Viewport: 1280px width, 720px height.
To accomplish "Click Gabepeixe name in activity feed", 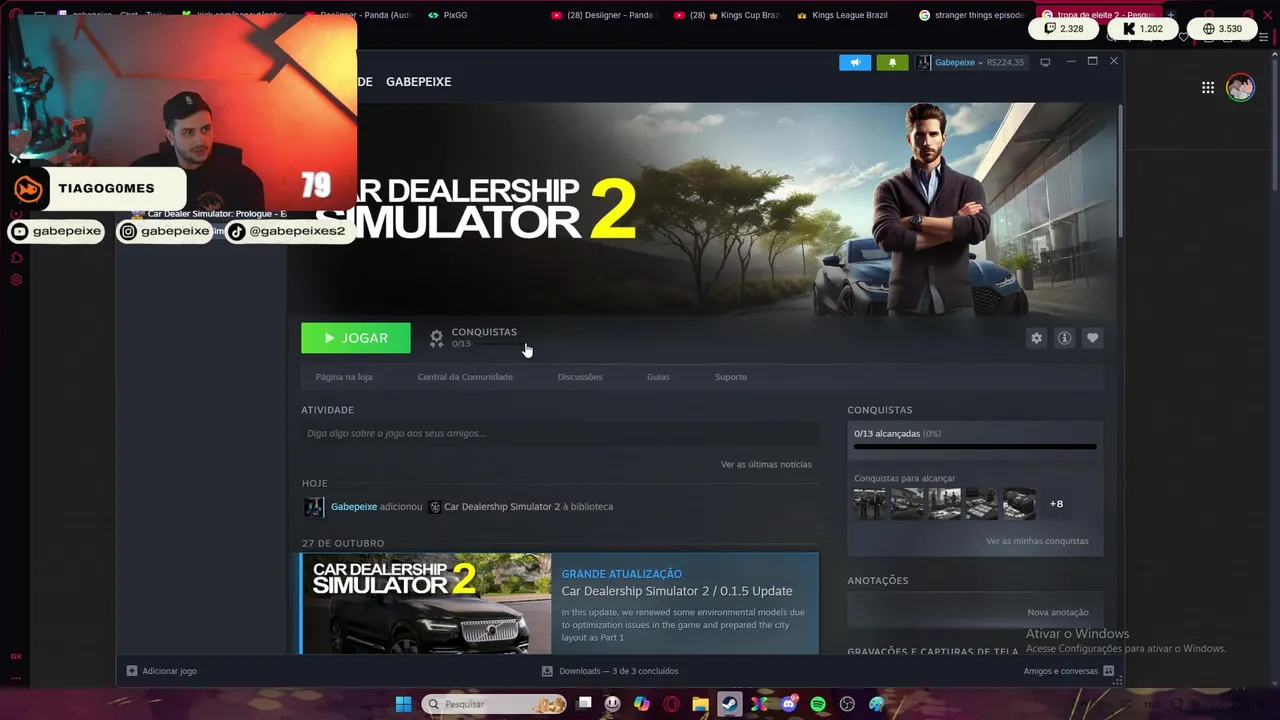I will click(354, 506).
